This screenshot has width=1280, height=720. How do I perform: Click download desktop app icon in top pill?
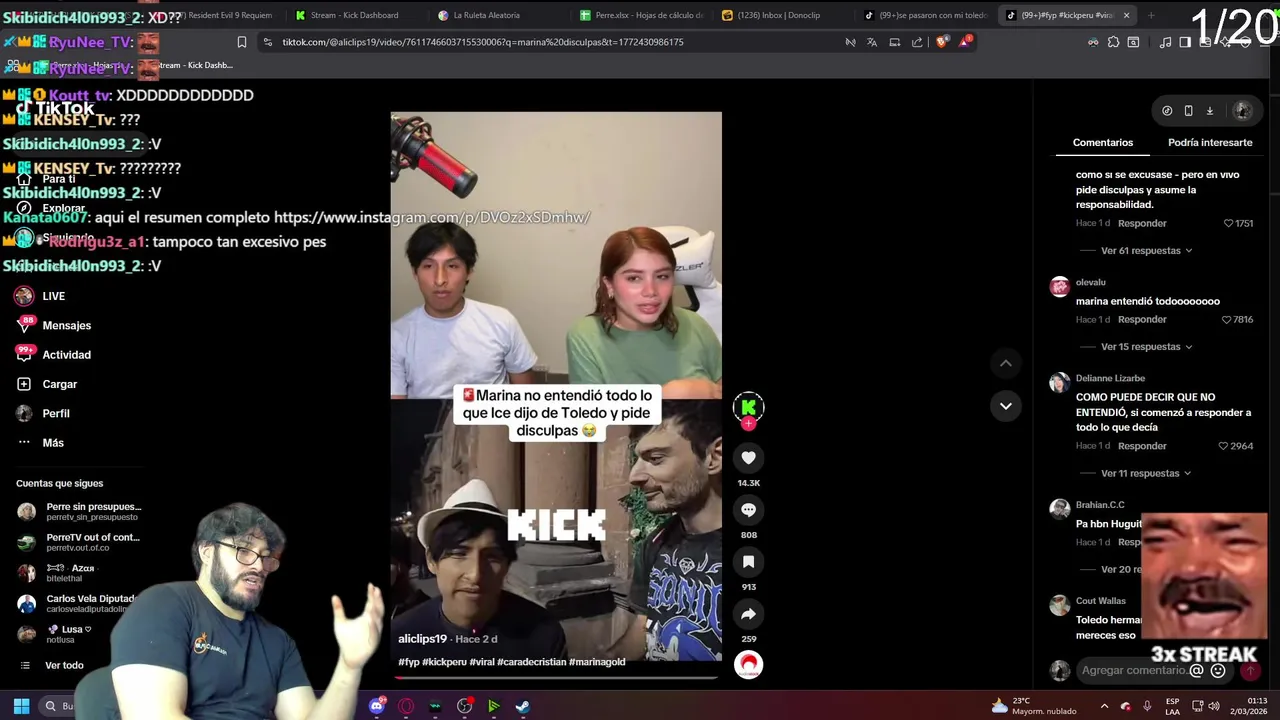(x=1209, y=111)
